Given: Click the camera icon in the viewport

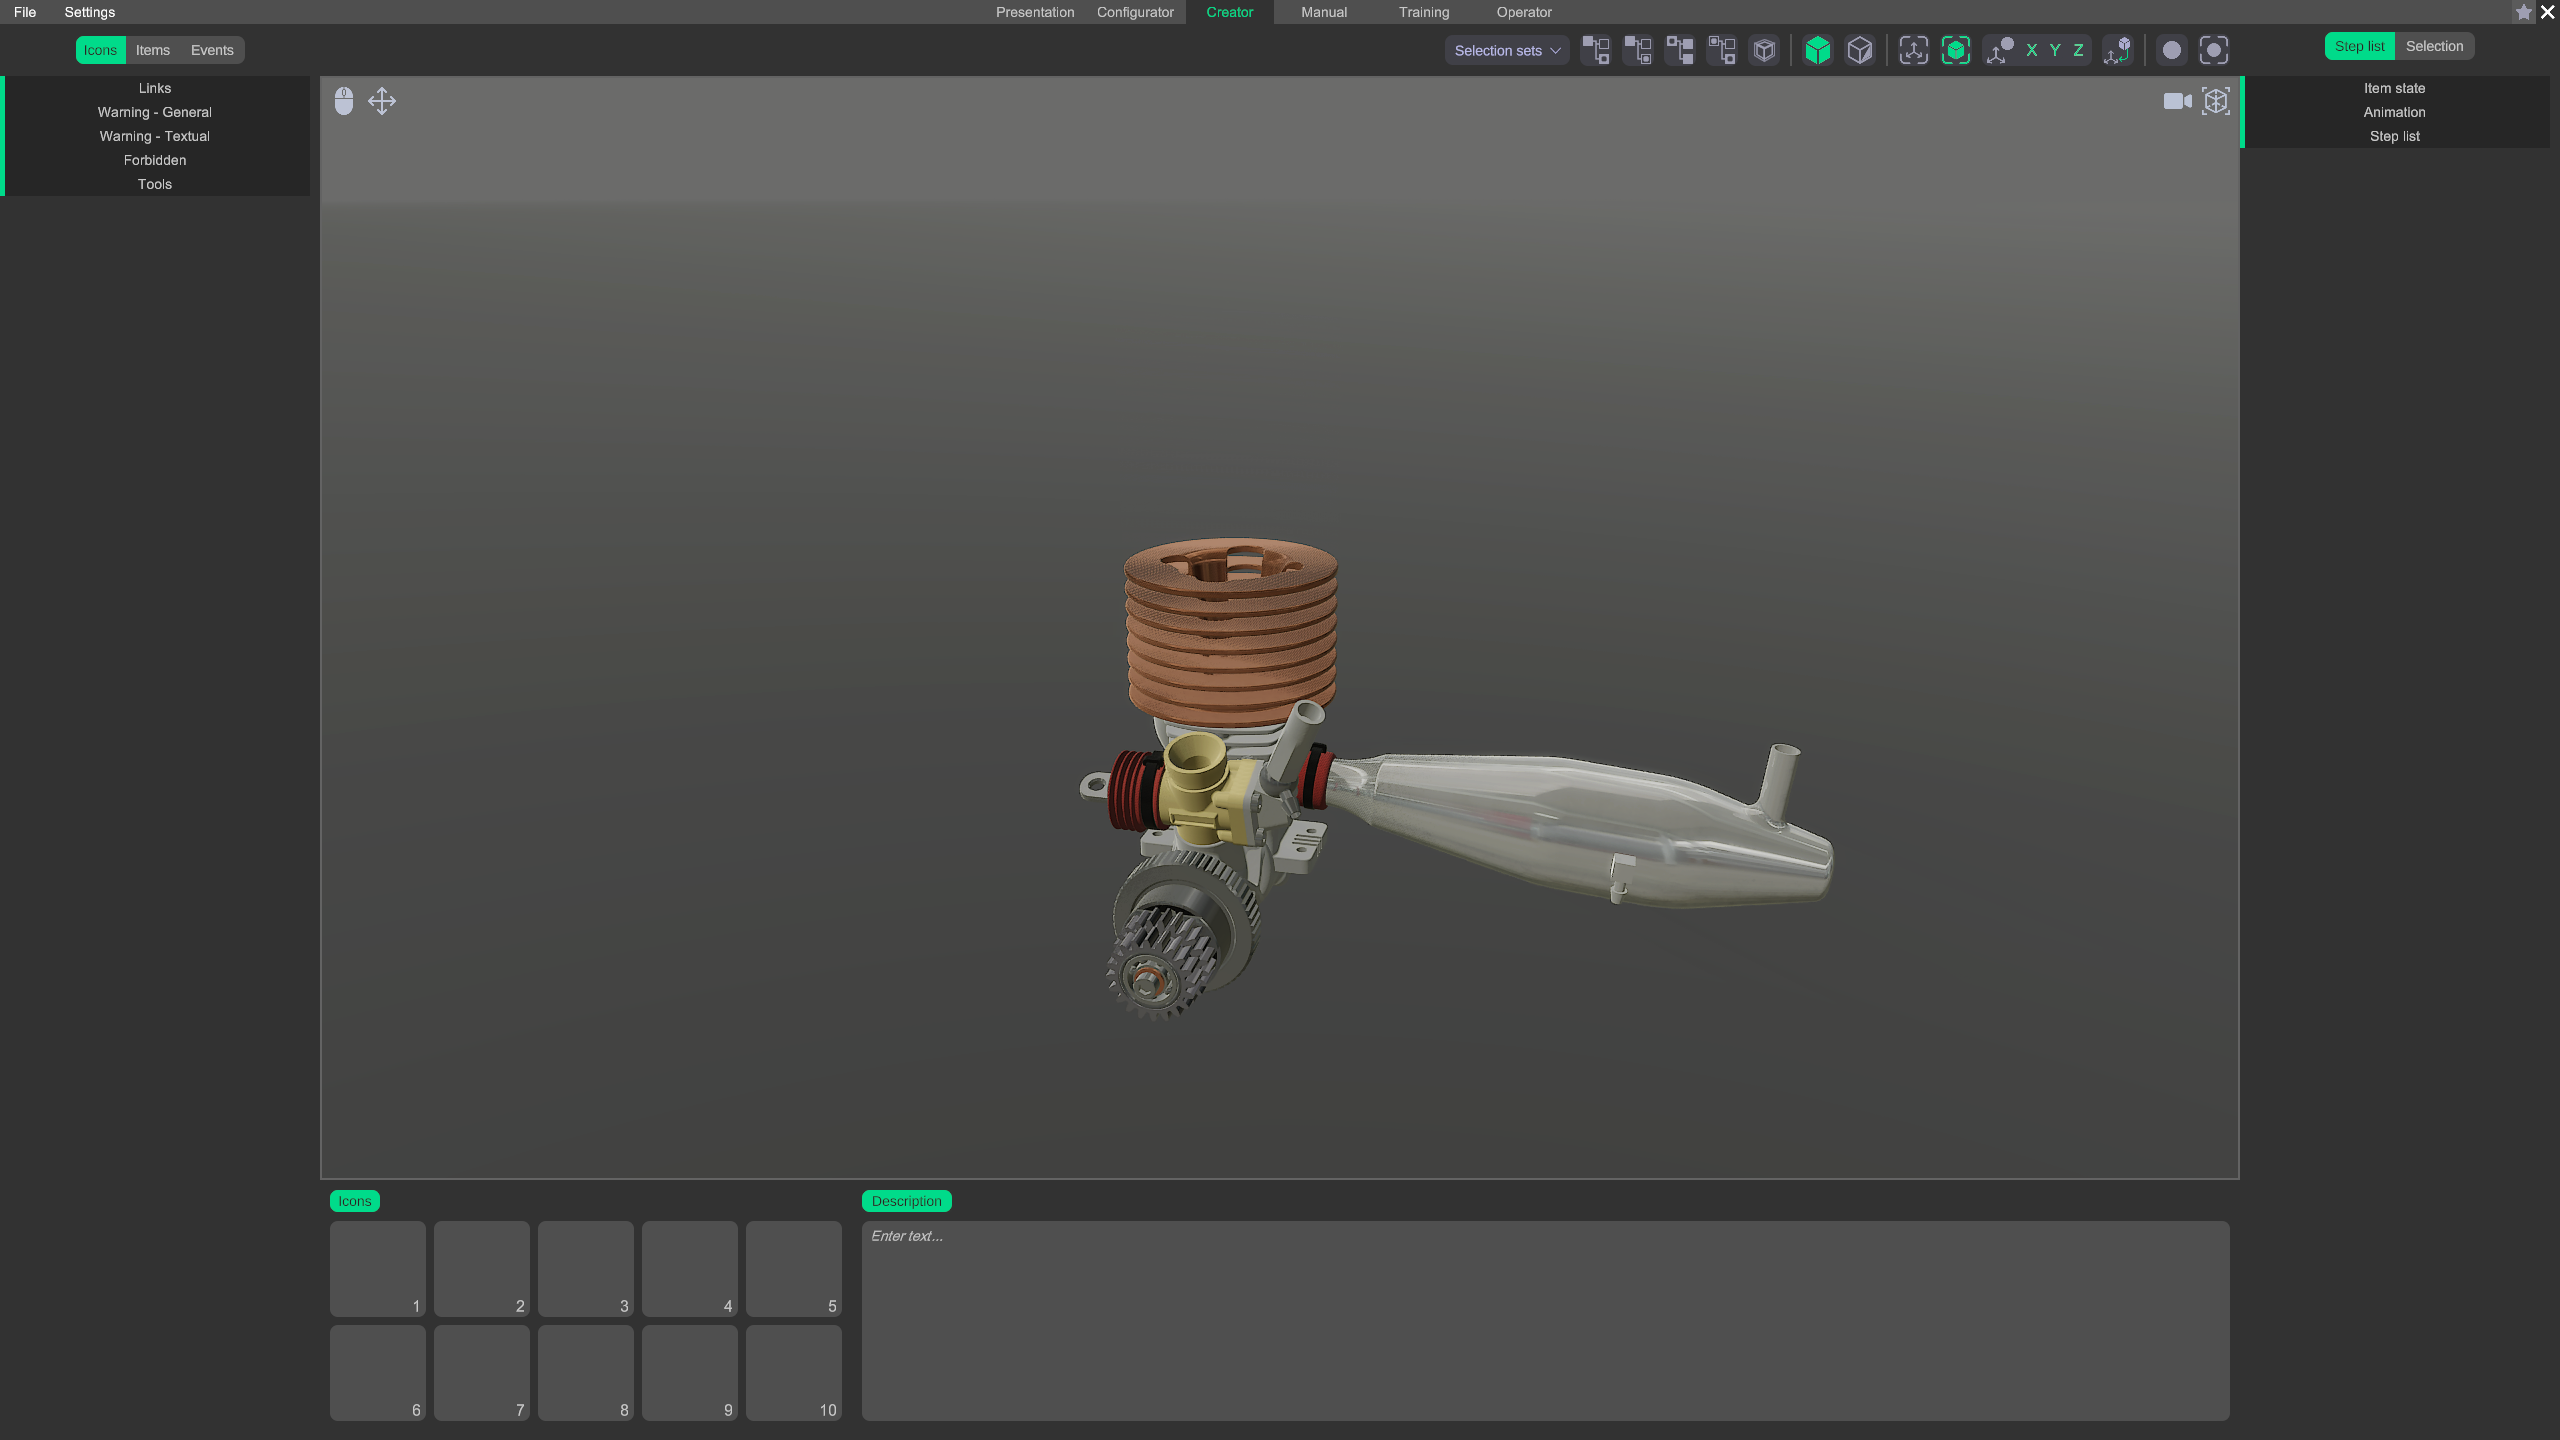Looking at the screenshot, I should click(2177, 101).
